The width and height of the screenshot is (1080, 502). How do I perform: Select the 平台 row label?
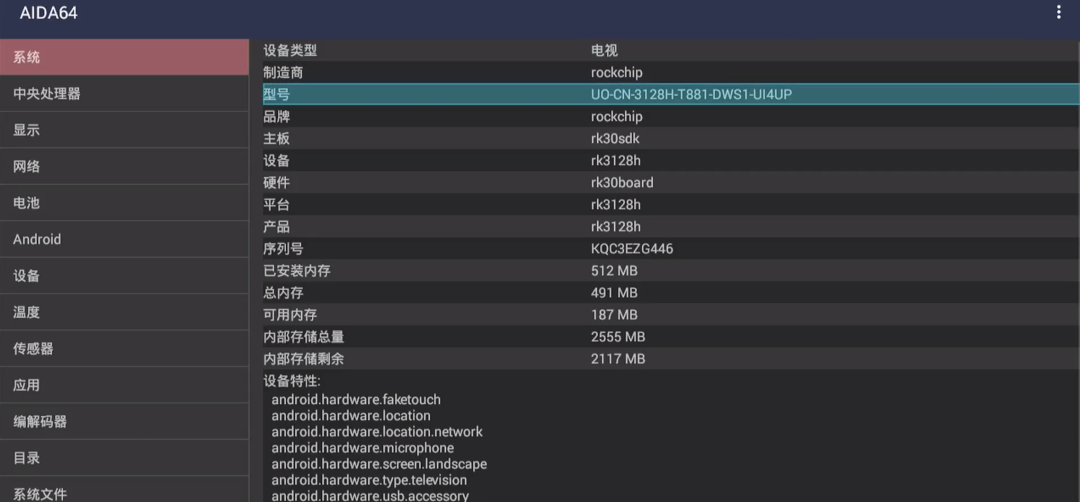click(276, 205)
